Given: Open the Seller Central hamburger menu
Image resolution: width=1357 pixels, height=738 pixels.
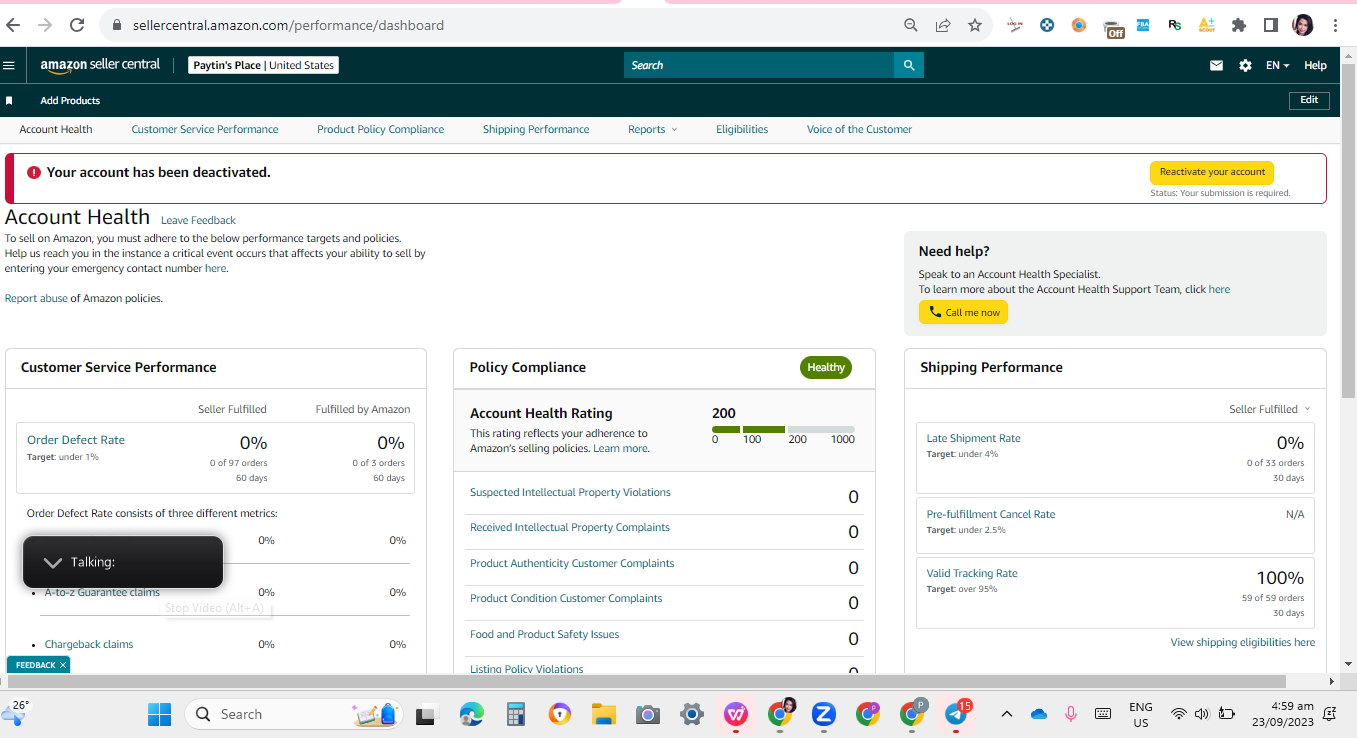Looking at the screenshot, I should [x=9, y=65].
